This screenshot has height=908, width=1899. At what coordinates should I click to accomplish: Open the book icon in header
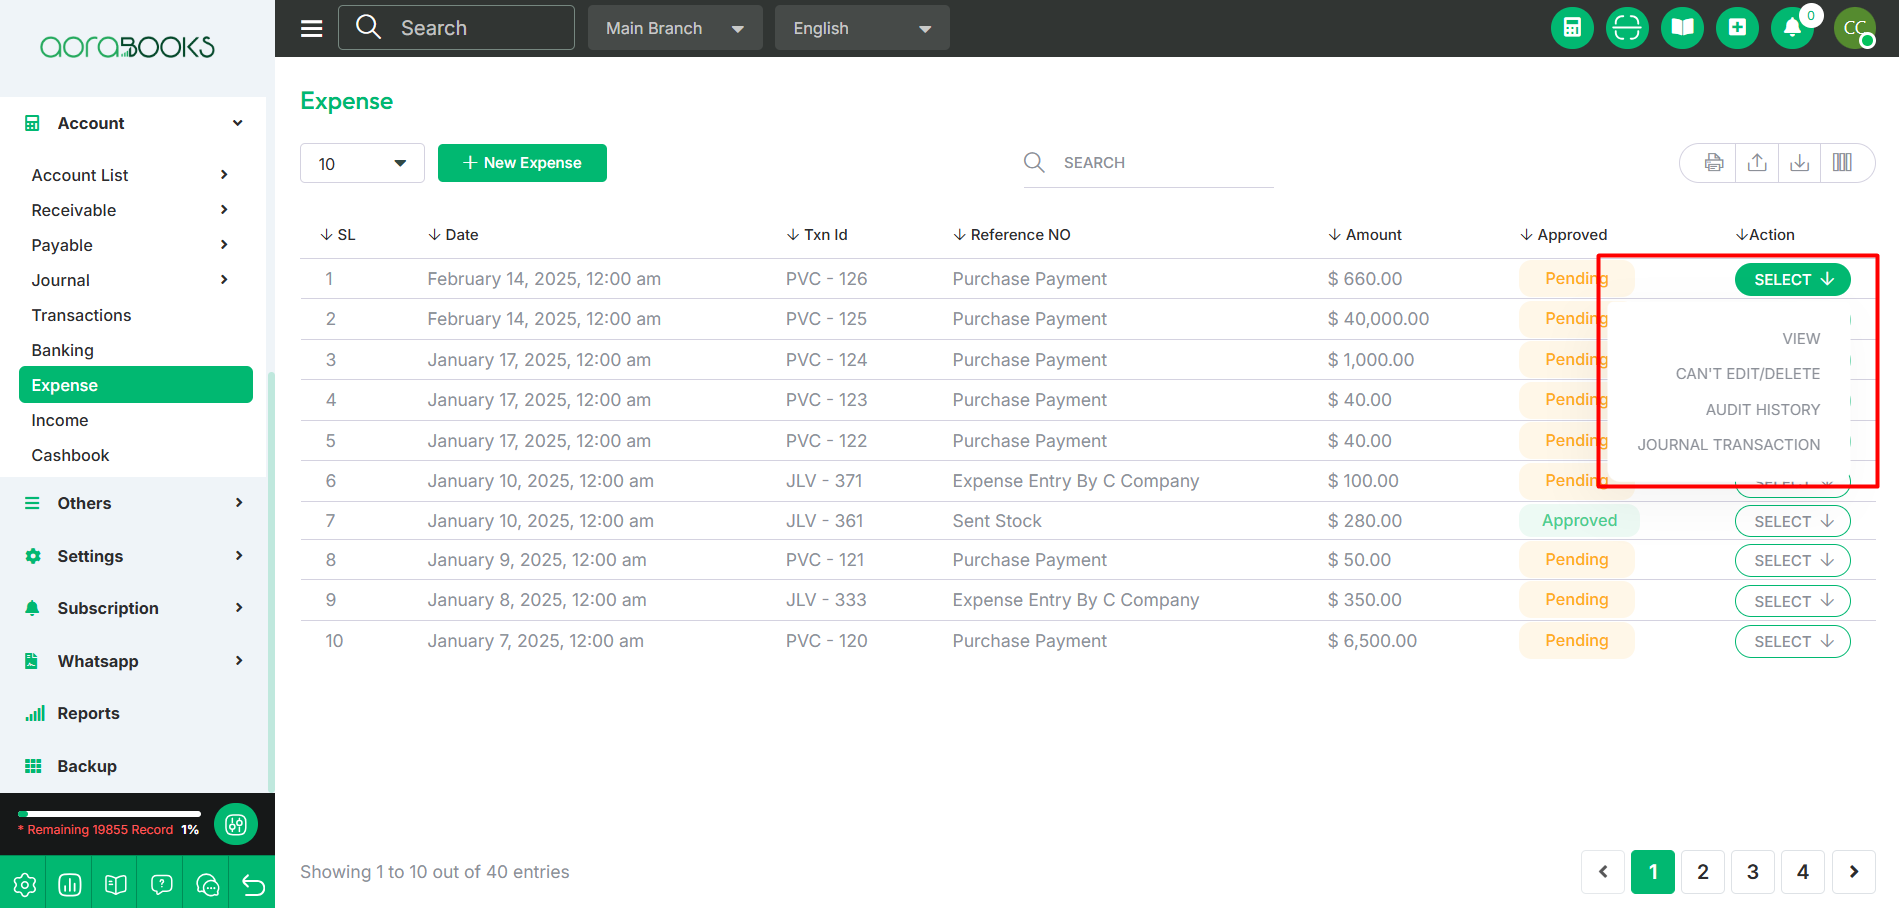1682,27
